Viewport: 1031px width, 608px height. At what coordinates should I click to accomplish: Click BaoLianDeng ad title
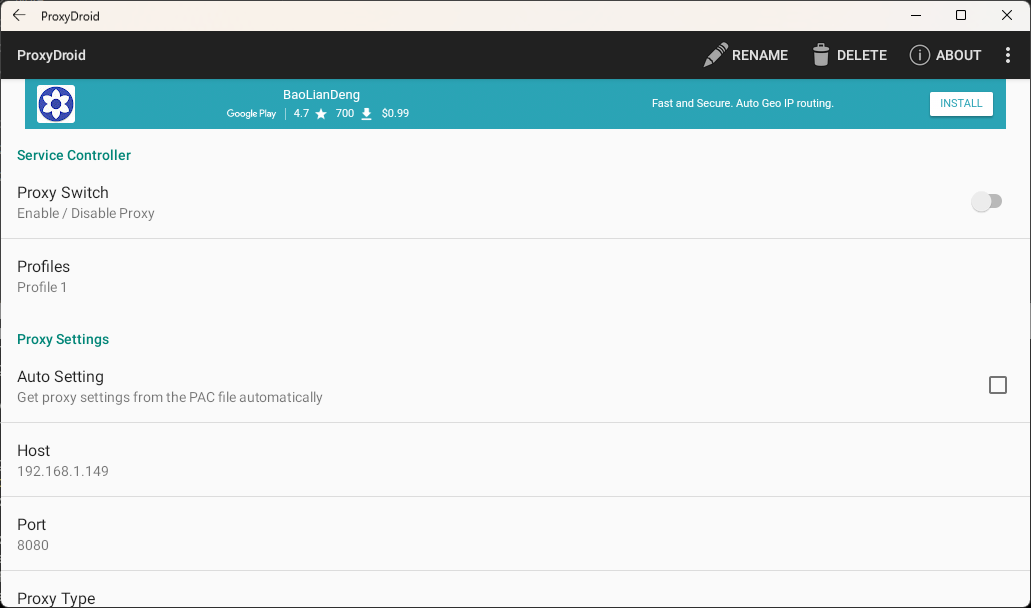click(322, 95)
